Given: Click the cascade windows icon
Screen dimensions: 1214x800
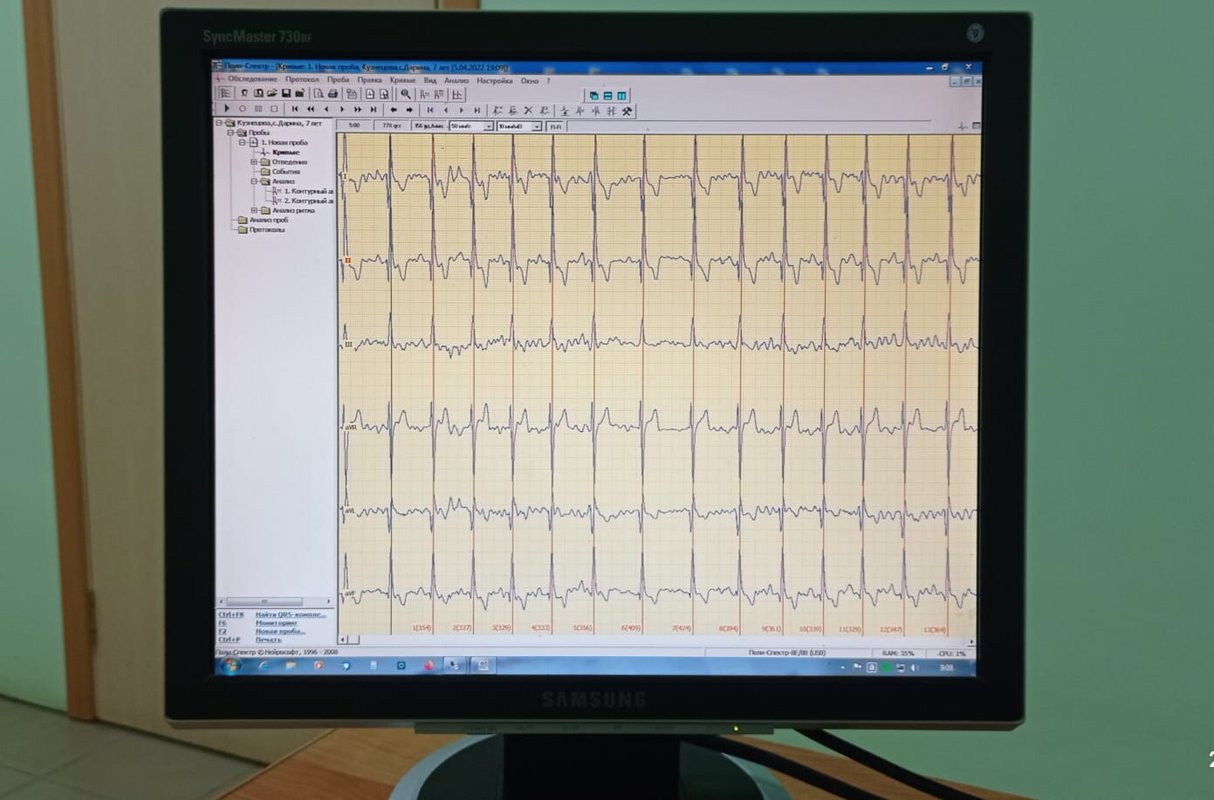Looking at the screenshot, I should 593,95.
